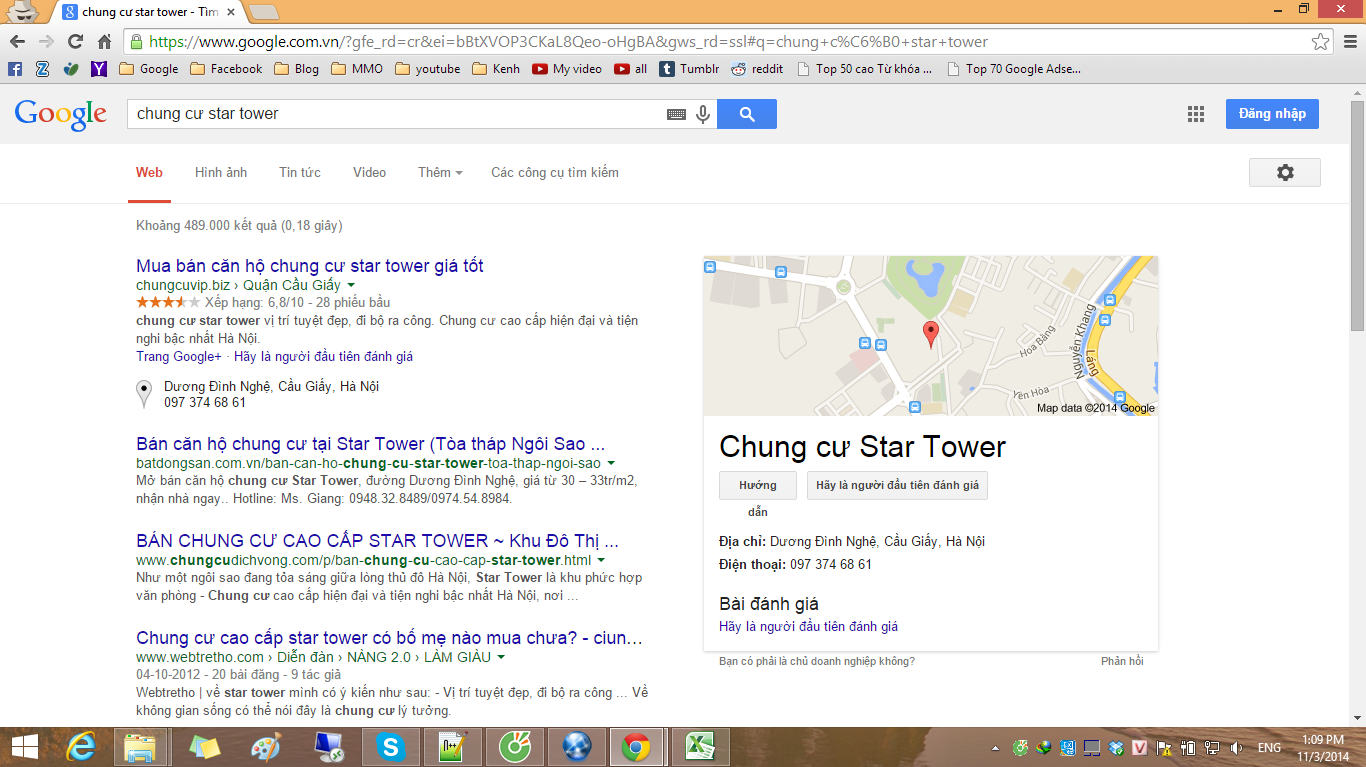Open the Windows Start button
This screenshot has height=767, width=1366.
(24, 747)
